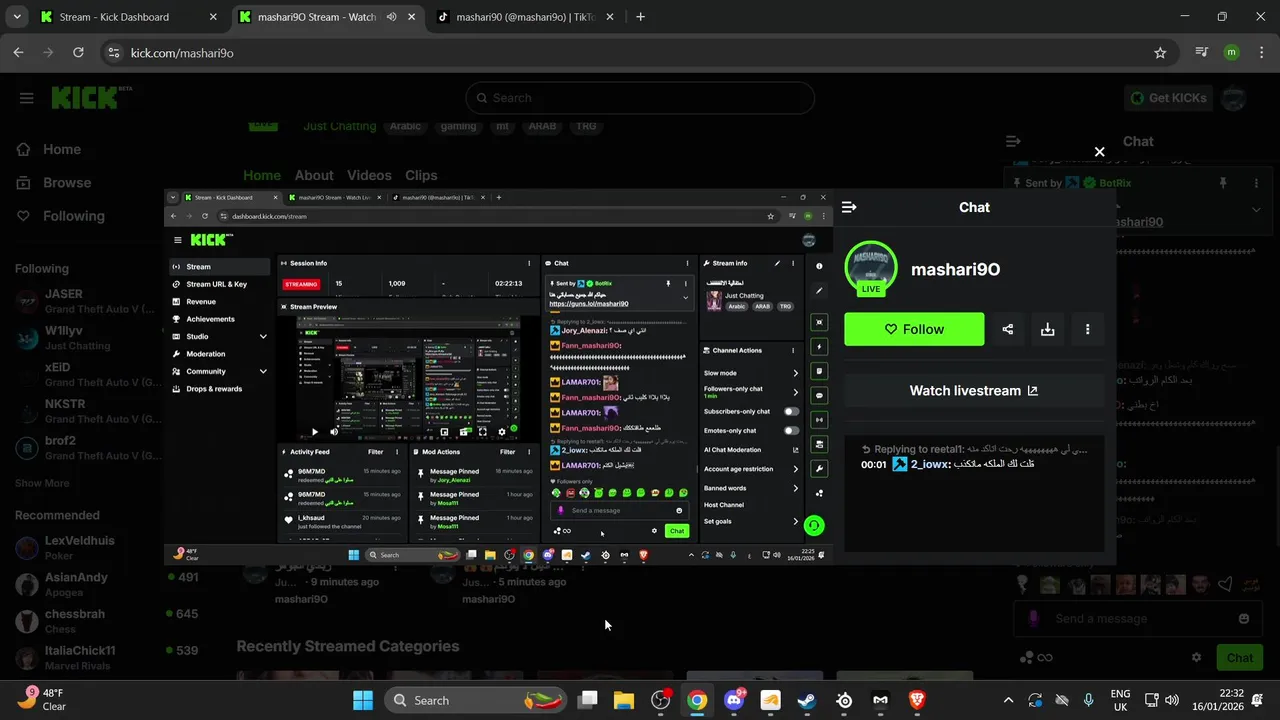
Task: Open the ENG UK language switcher
Action: pos(1121,700)
